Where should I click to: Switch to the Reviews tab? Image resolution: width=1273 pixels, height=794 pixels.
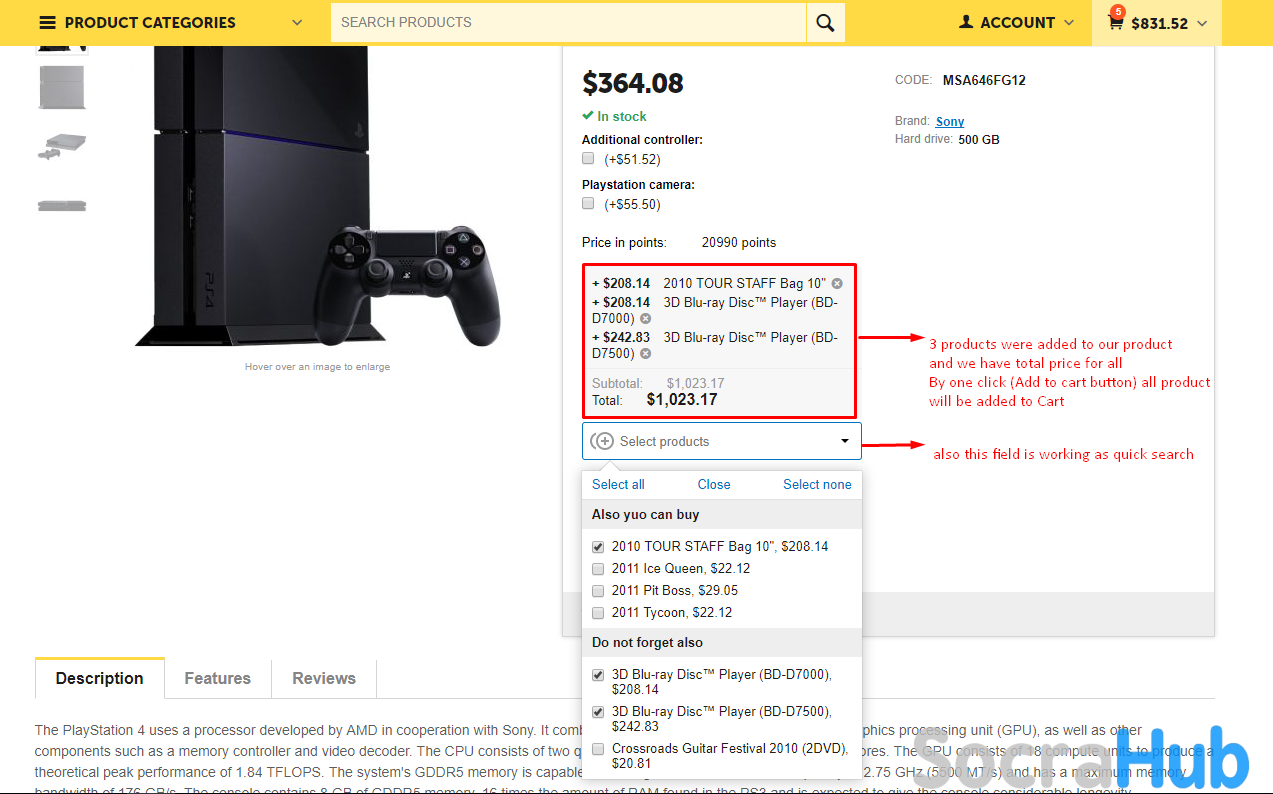point(324,678)
